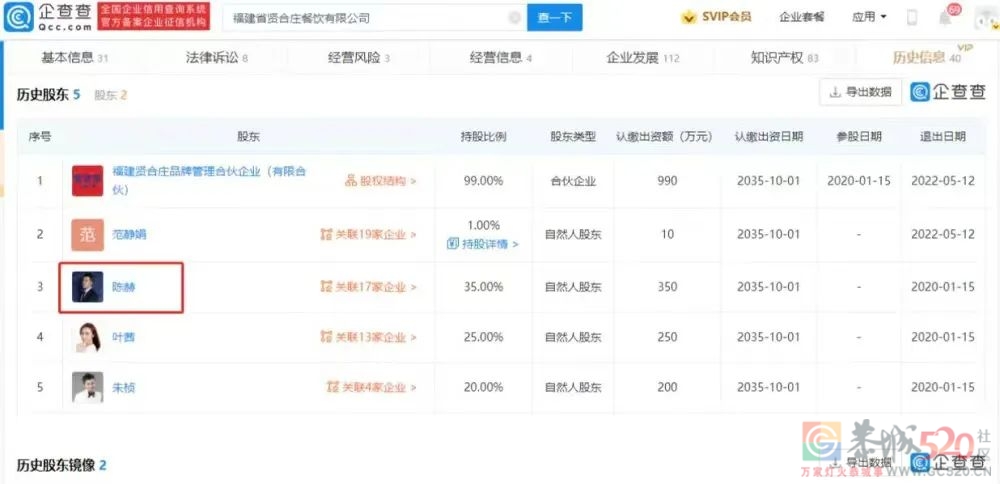Open 关联13家企业 link for 叶茜
This screenshot has width=1000, height=484.
coord(368,337)
